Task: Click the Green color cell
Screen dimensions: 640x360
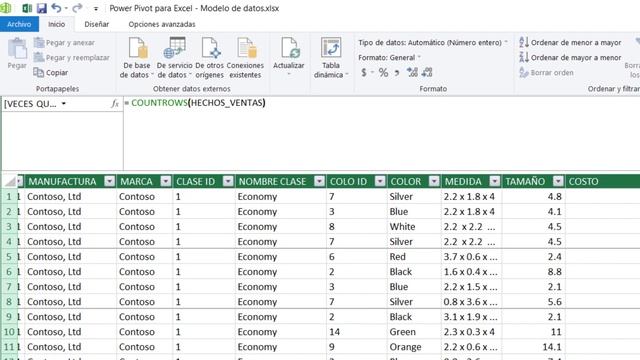Action: click(x=414, y=332)
